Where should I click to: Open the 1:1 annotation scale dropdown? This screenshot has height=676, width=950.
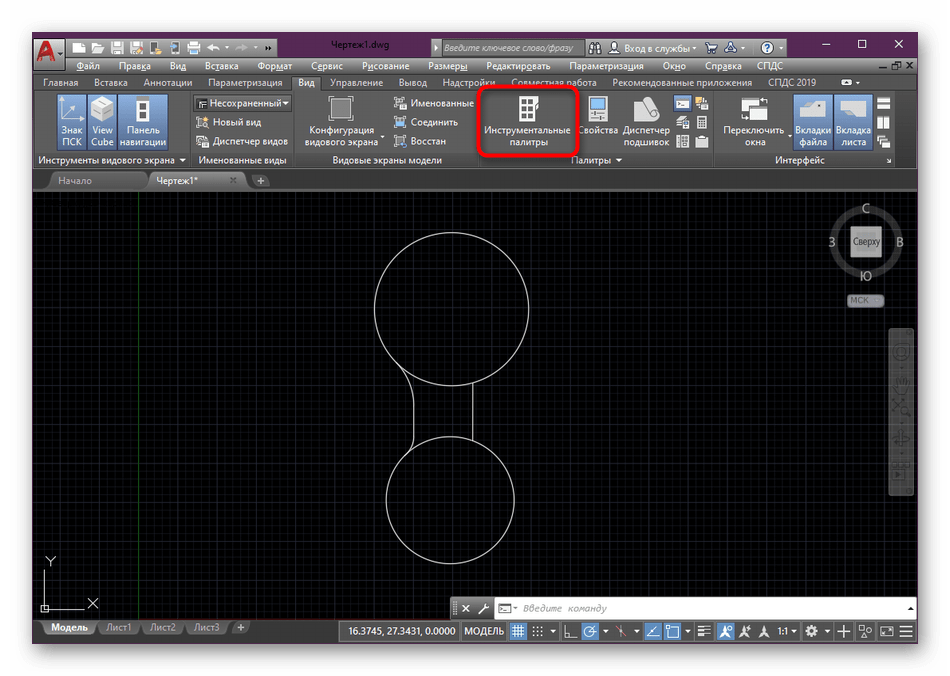(x=788, y=631)
